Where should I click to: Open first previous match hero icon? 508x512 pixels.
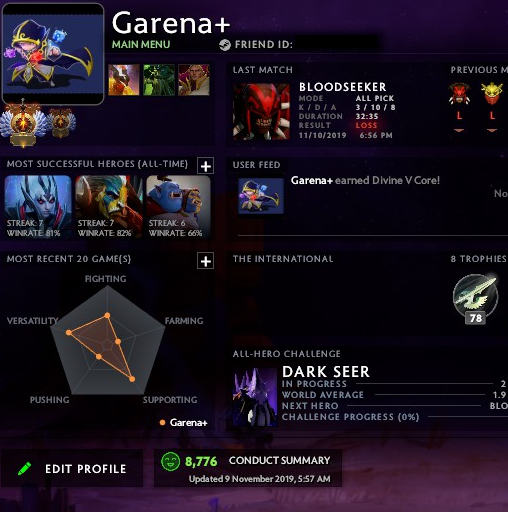(x=459, y=94)
